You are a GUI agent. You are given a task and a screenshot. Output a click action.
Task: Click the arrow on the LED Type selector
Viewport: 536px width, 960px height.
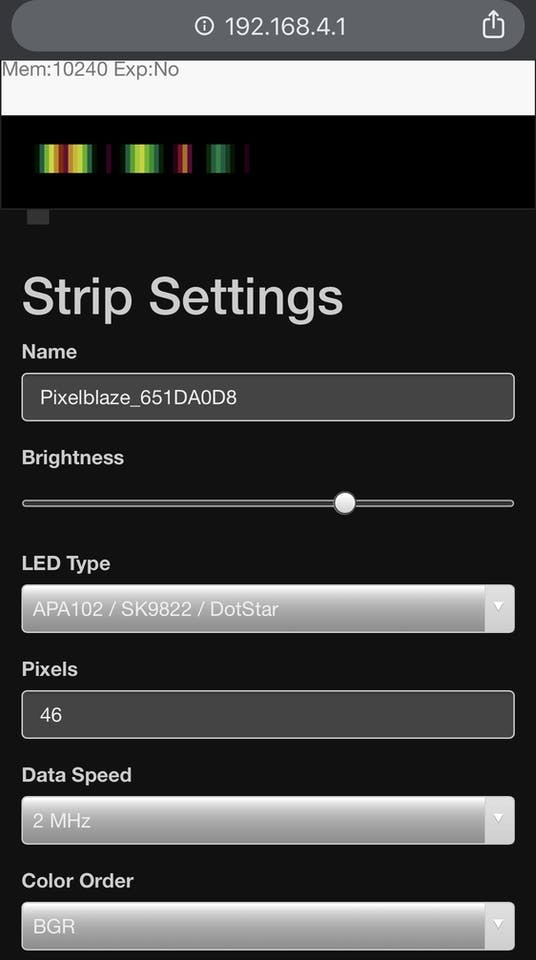pos(499,609)
